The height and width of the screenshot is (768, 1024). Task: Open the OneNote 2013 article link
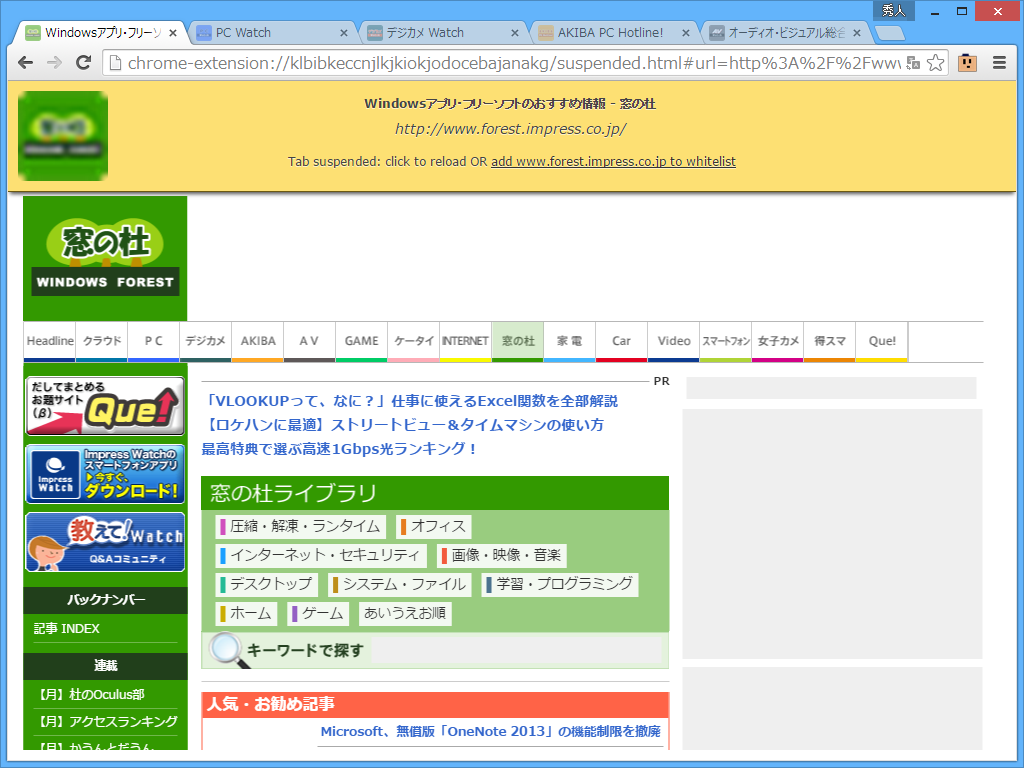489,731
